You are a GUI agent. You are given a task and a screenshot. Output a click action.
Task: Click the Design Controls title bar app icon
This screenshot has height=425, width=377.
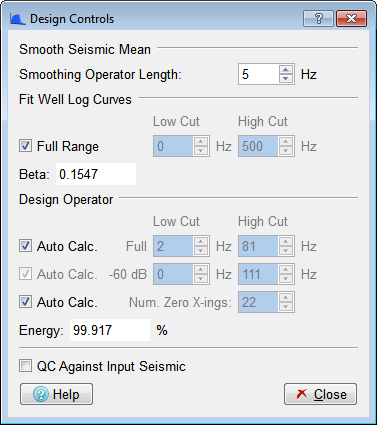(x=17, y=19)
